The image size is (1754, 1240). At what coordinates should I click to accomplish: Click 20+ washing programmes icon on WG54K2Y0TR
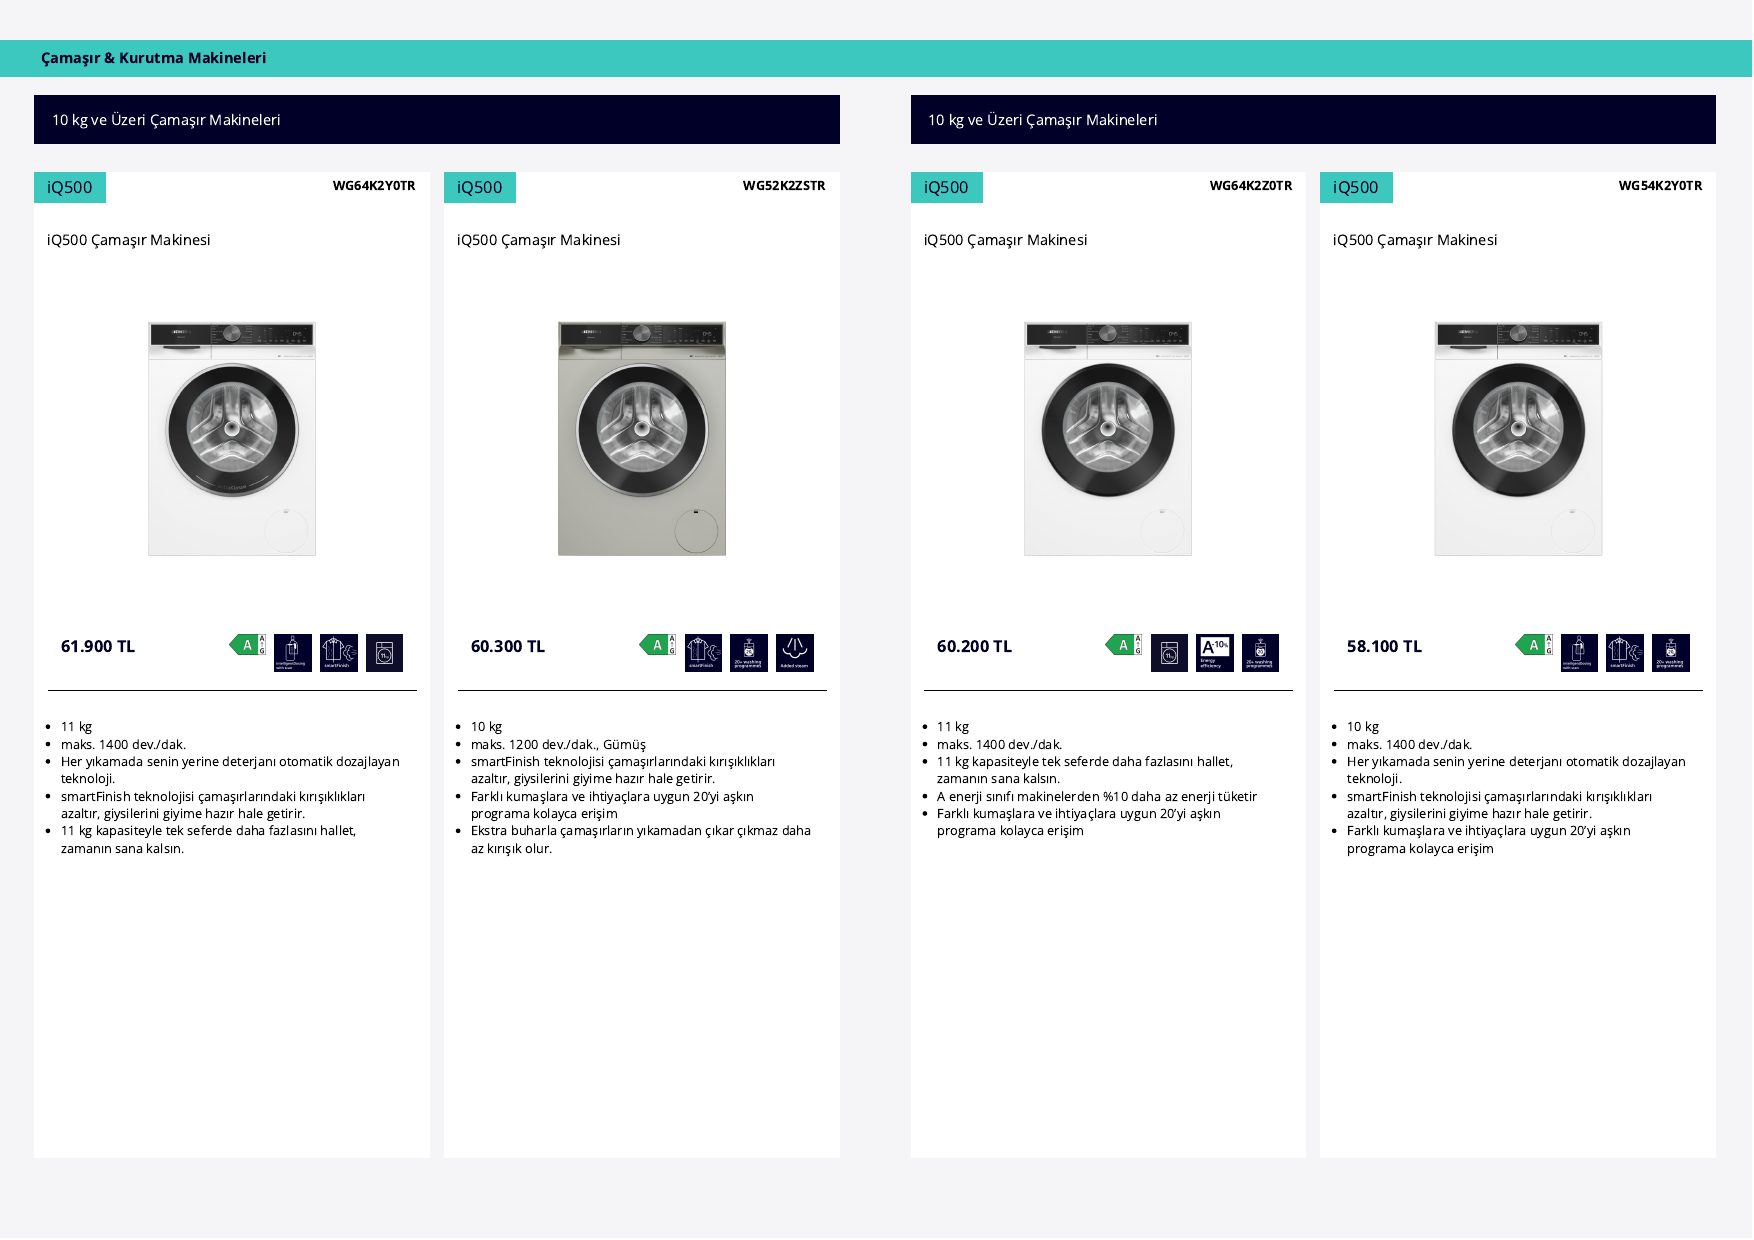point(1671,653)
